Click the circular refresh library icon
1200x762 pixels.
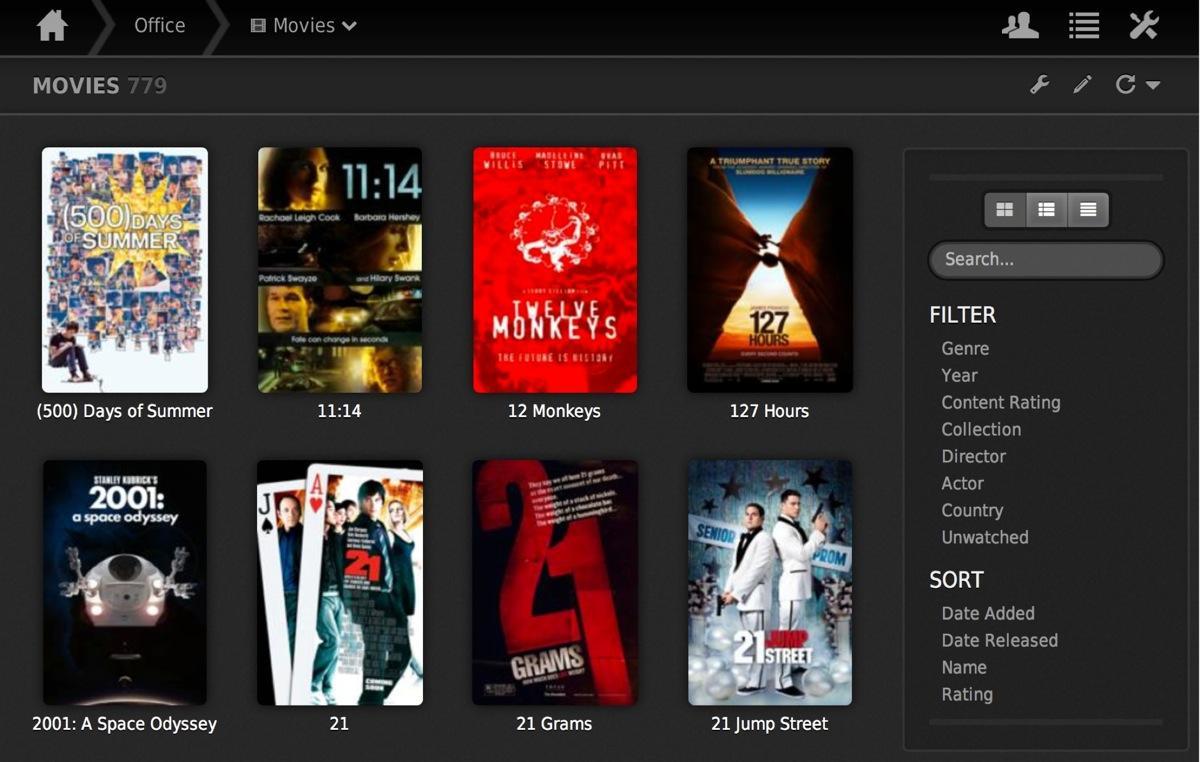pyautogui.click(x=1126, y=85)
